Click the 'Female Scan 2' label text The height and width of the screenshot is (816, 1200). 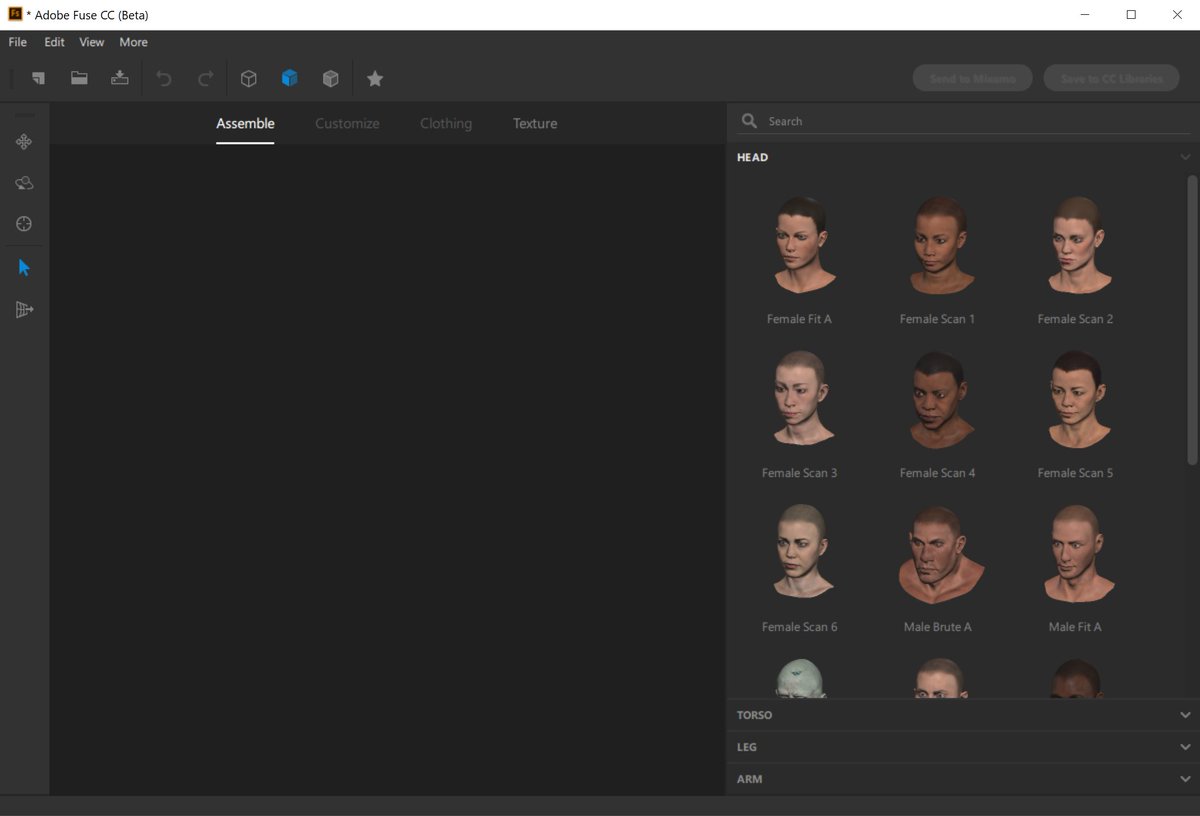coord(1075,319)
